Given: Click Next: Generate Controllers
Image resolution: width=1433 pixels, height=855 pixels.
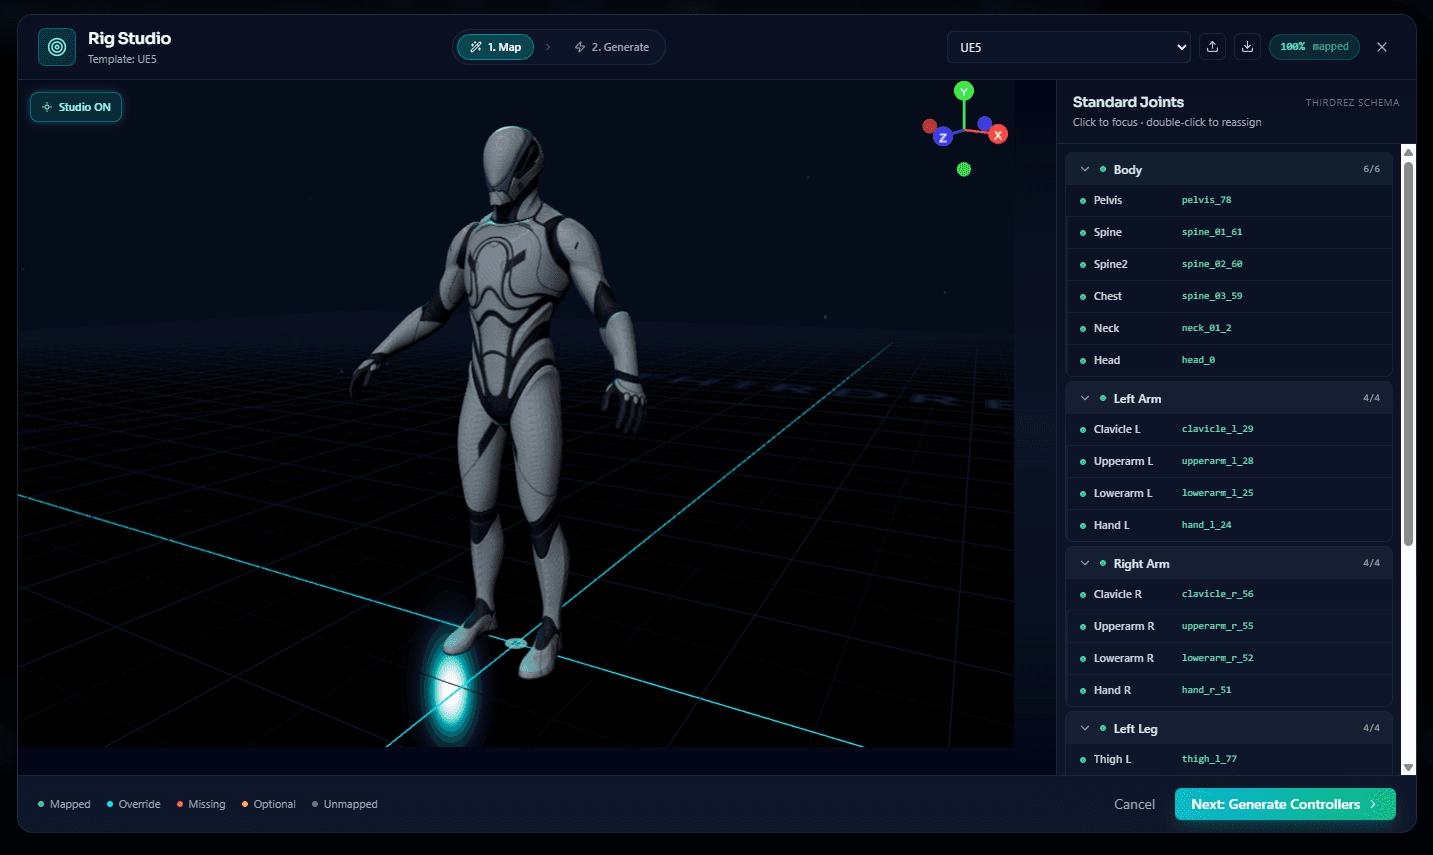Looking at the screenshot, I should [1285, 804].
